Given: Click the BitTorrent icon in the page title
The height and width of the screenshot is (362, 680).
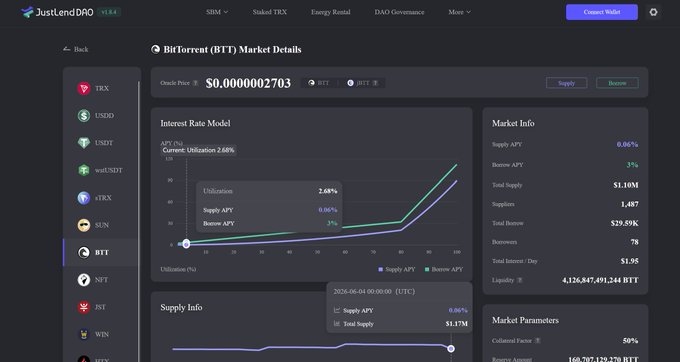Looking at the screenshot, I should tap(155, 49).
